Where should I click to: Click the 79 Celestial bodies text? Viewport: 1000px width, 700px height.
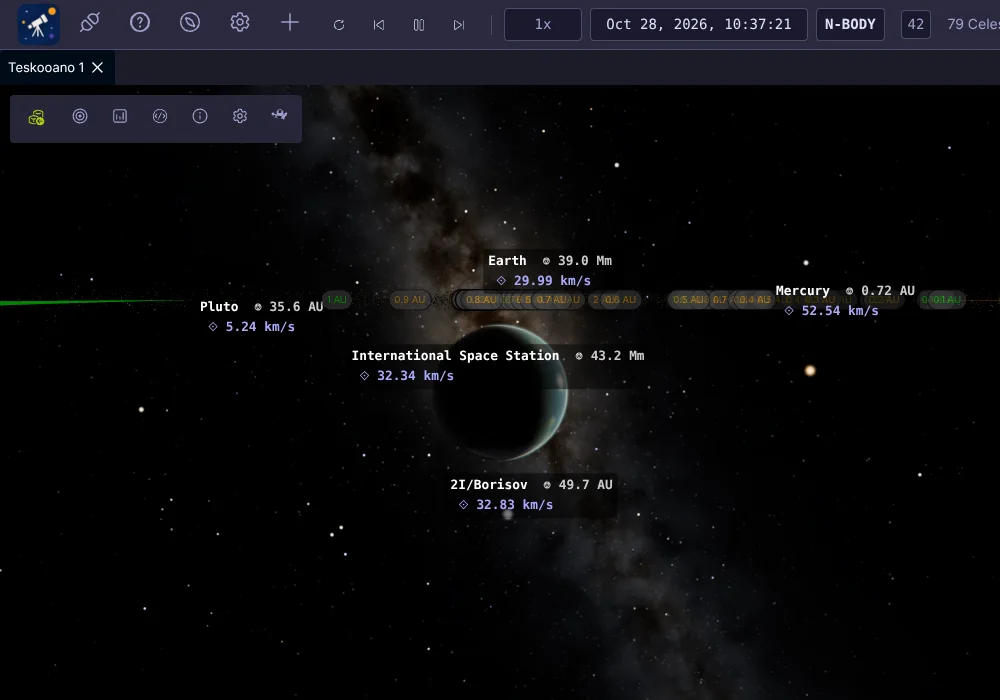pyautogui.click(x=973, y=24)
